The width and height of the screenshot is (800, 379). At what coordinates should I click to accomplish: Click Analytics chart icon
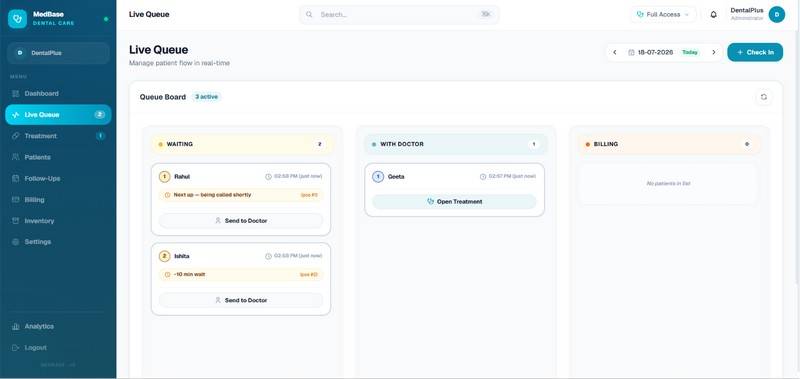(x=15, y=326)
